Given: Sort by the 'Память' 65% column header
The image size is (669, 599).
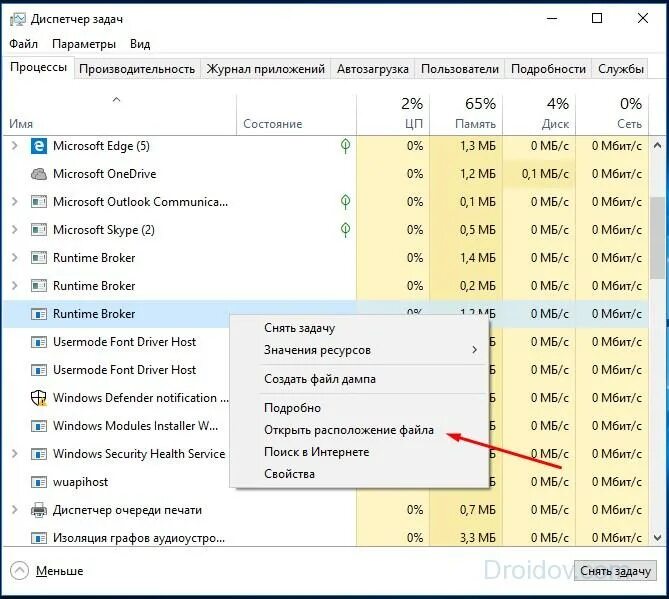Looking at the screenshot, I should pyautogui.click(x=466, y=113).
